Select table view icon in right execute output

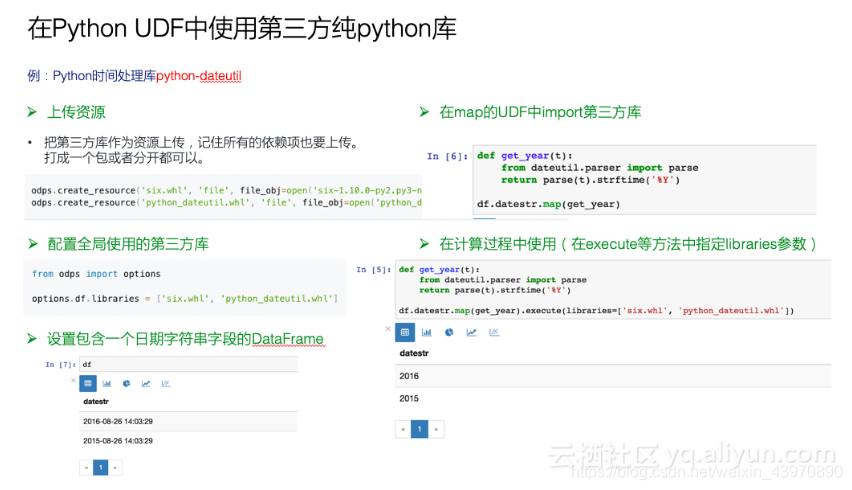[x=405, y=332]
